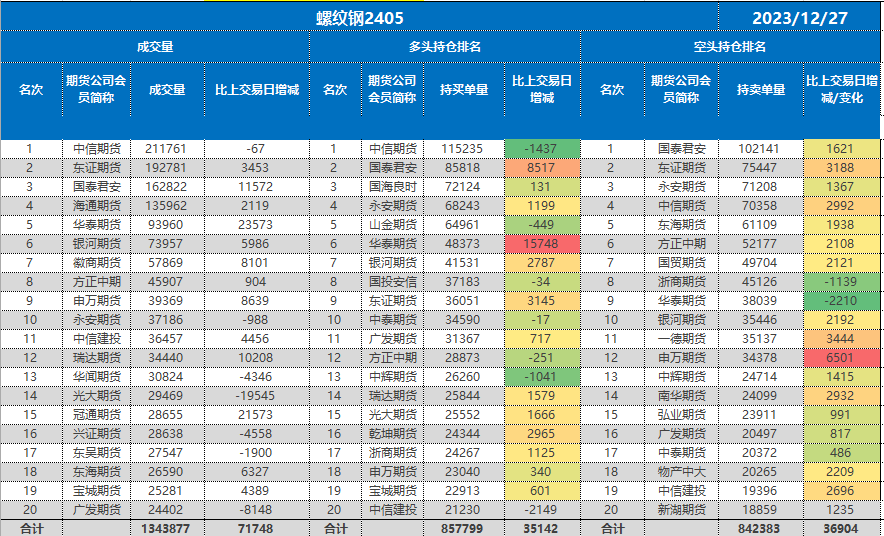Select the 多头持仓排名 section header
This screenshot has width=884, height=536.
(445, 47)
